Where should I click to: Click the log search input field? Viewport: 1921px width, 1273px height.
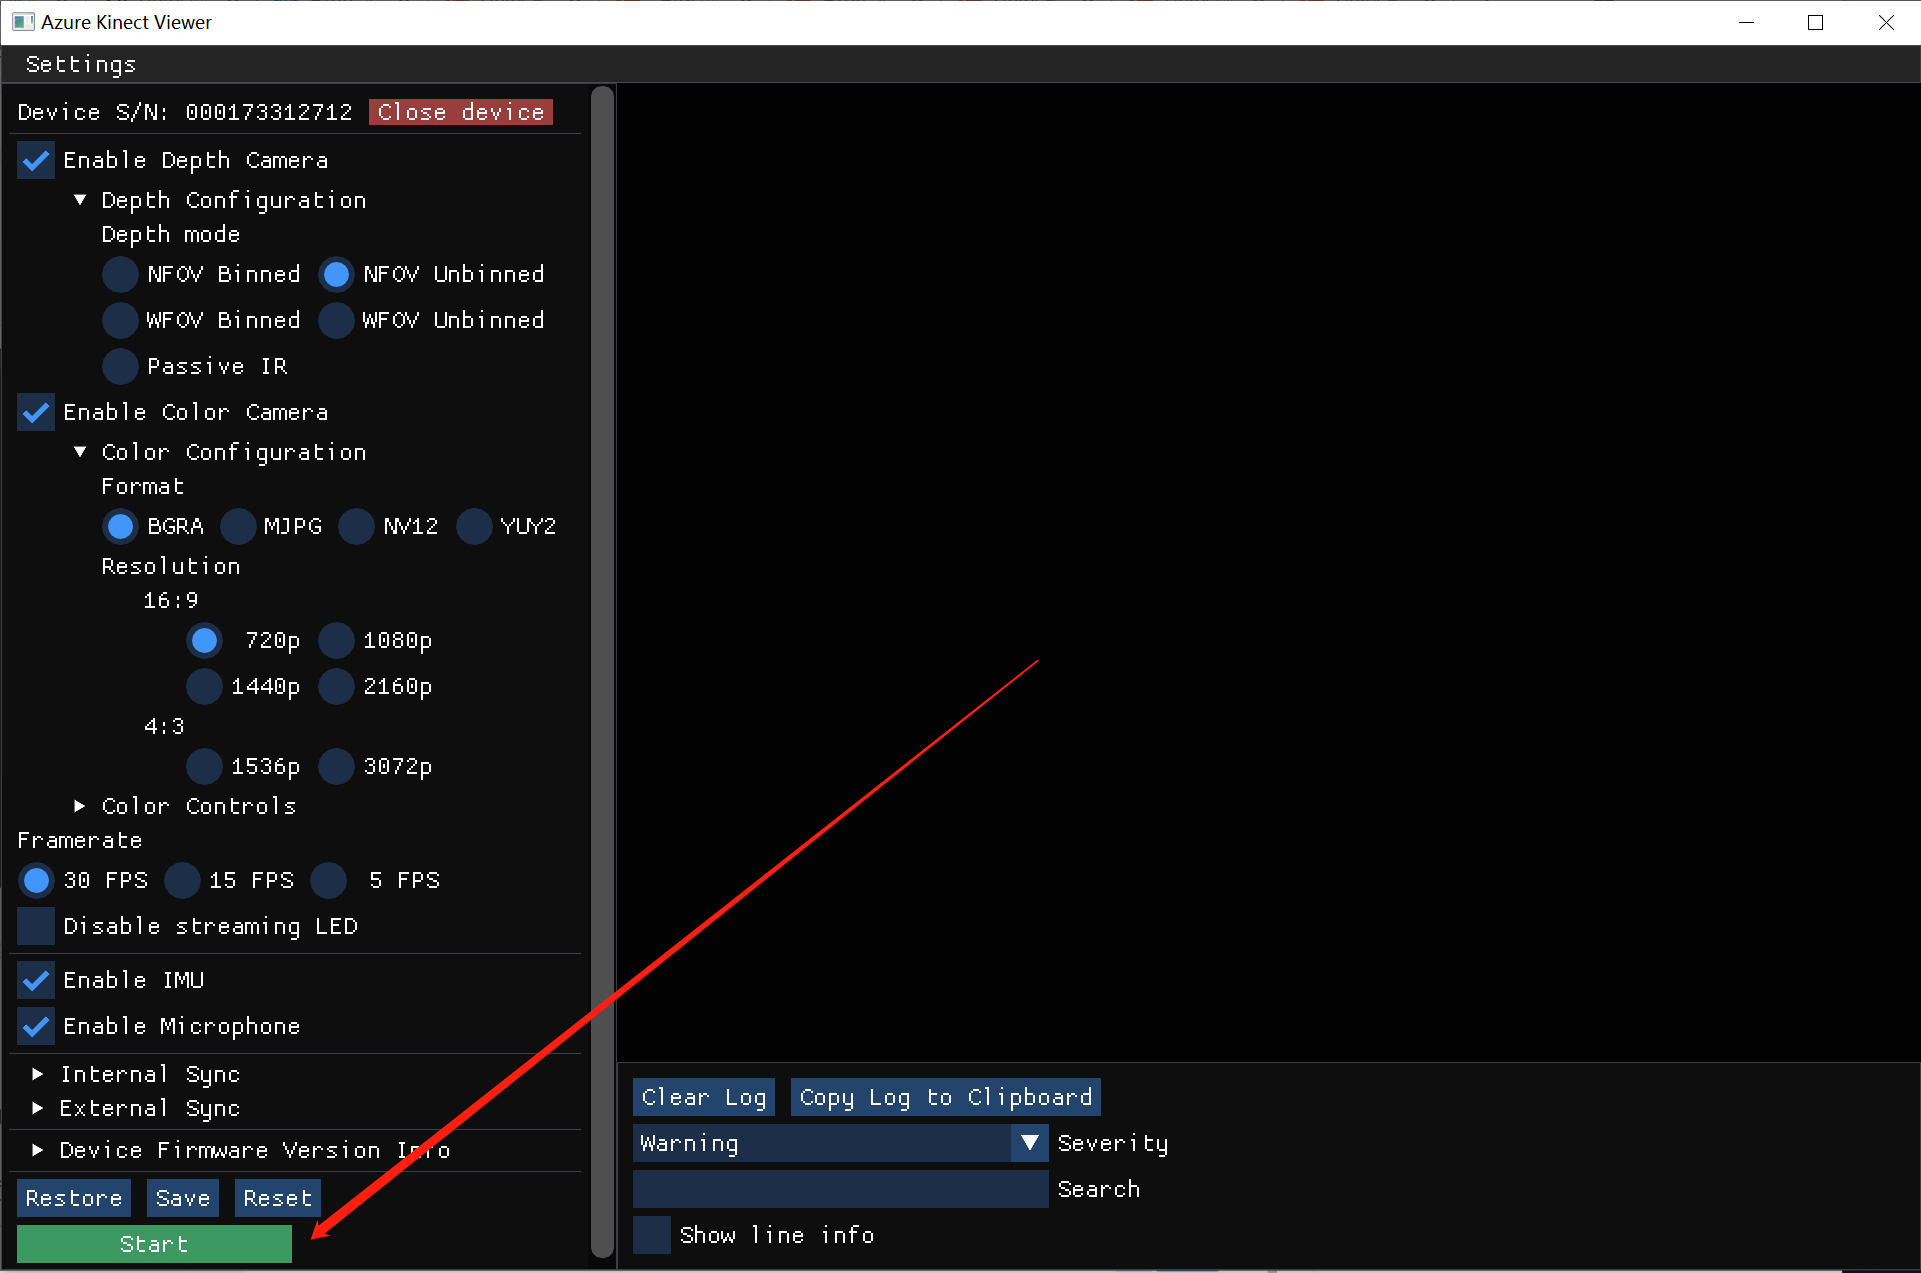pos(840,1189)
